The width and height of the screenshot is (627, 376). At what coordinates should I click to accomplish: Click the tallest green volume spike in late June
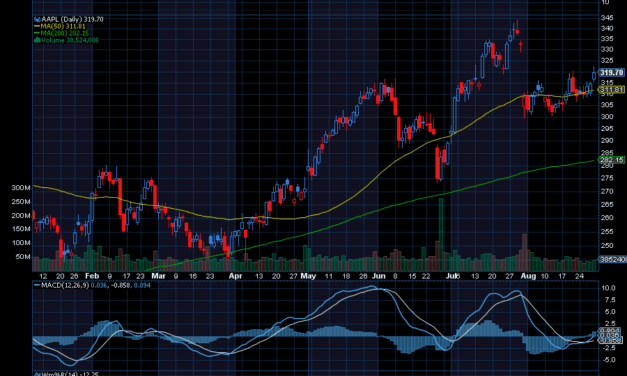(441, 234)
